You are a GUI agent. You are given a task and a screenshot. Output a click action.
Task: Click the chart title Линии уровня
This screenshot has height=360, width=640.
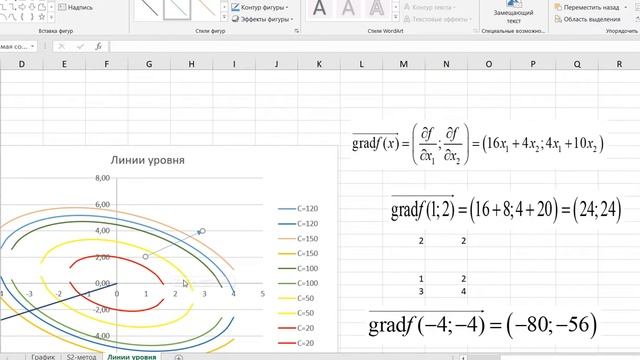[x=147, y=160]
